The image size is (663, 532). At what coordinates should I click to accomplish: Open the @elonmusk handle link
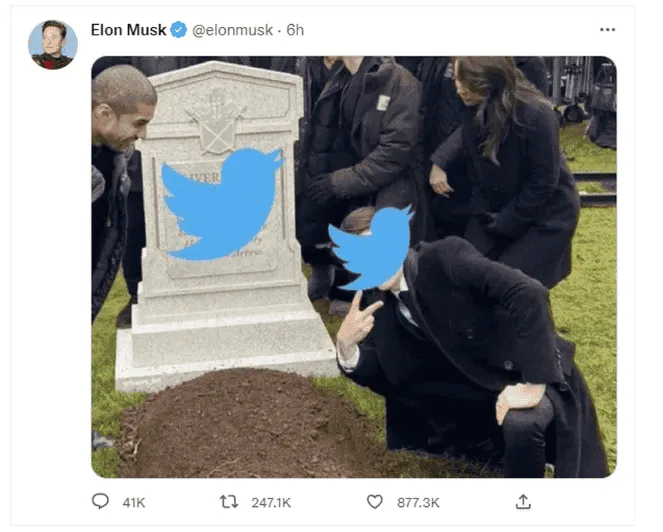(x=234, y=30)
